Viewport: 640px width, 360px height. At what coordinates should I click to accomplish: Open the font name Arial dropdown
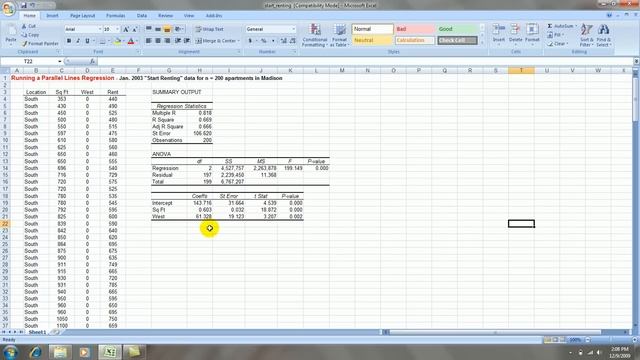100,29
